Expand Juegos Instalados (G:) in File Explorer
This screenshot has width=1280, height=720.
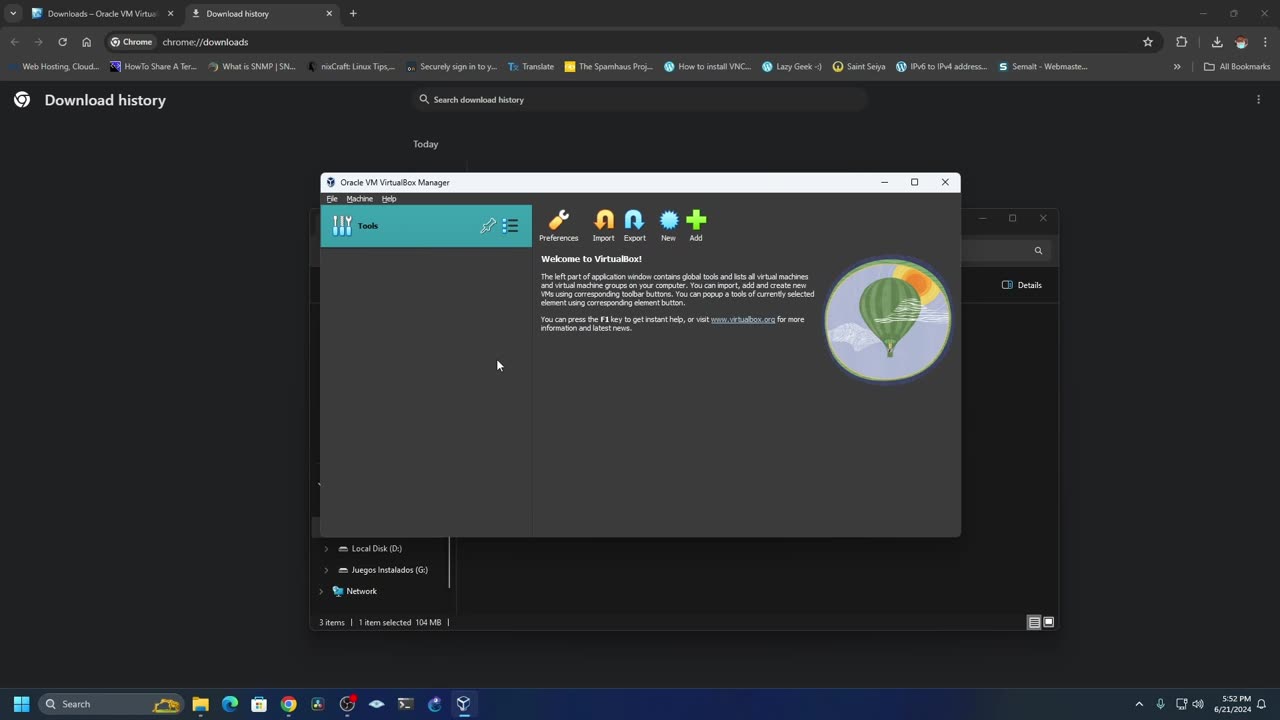tap(326, 570)
